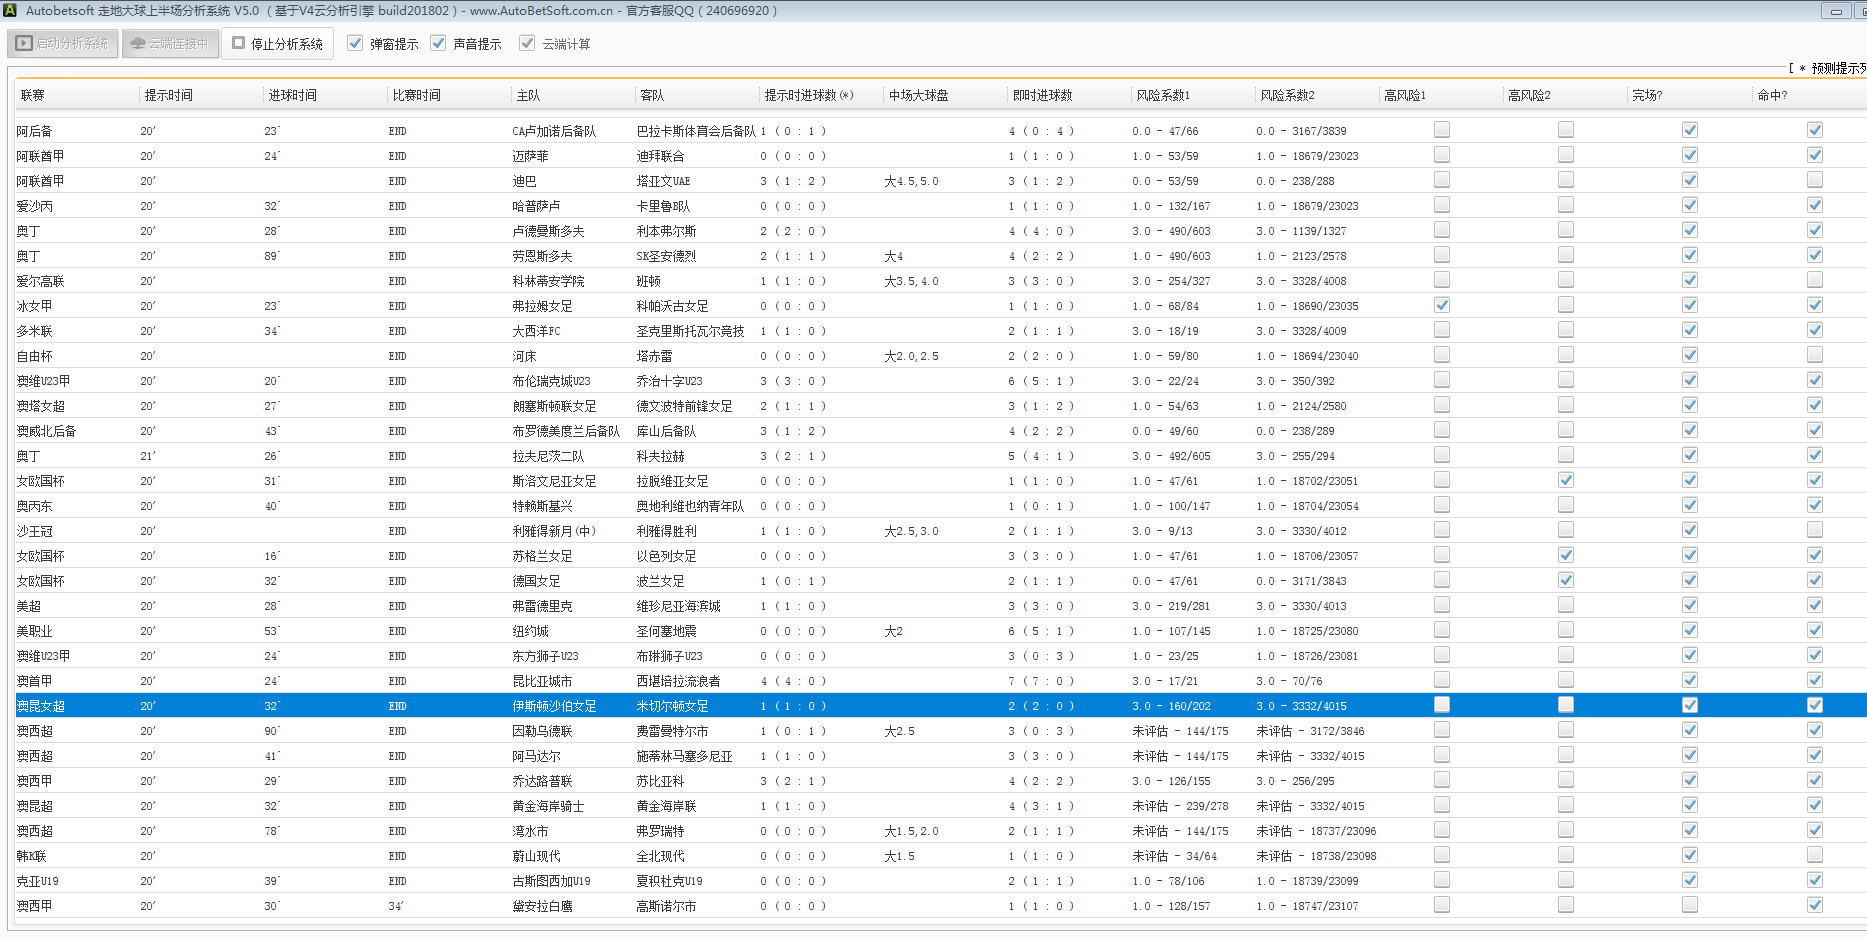Click the Autobetsoft app icon in title bar
The height and width of the screenshot is (939, 1867).
click(x=10, y=10)
